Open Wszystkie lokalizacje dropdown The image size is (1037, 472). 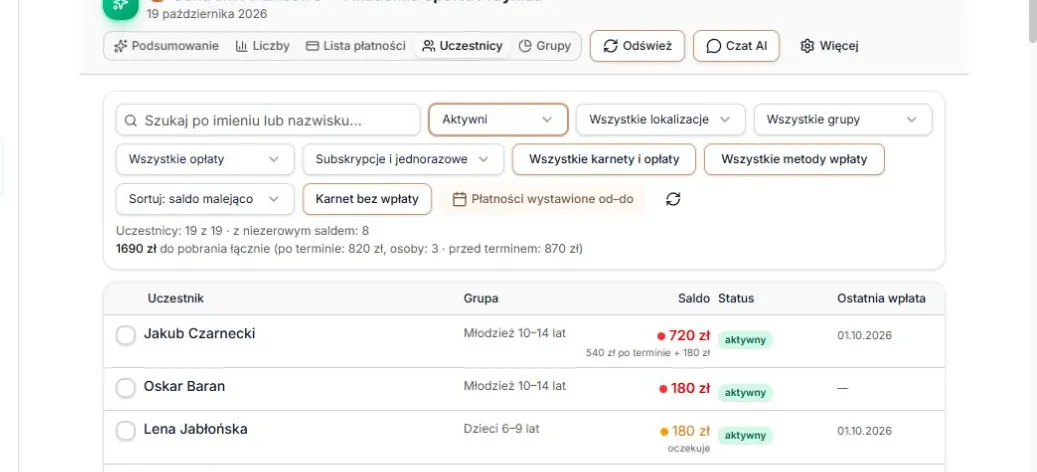[661, 120]
